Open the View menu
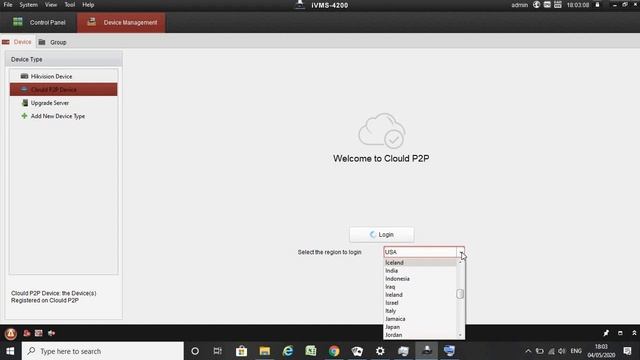Image resolution: width=640 pixels, height=360 pixels. (x=51, y=5)
